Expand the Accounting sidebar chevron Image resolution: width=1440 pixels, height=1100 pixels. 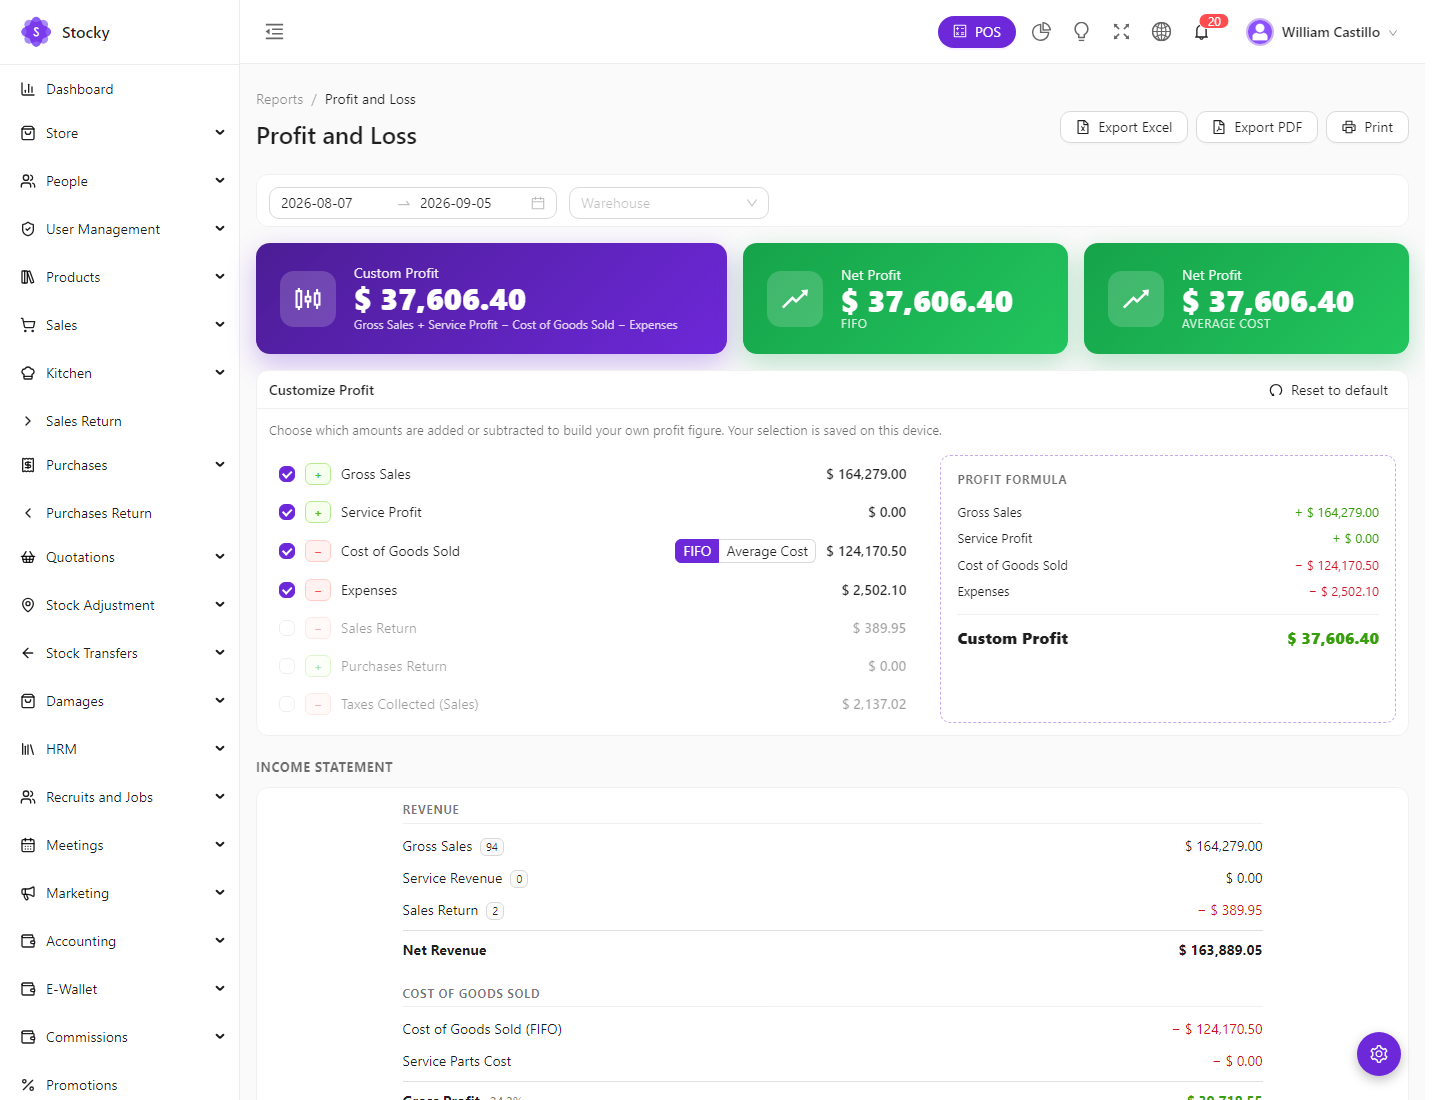pos(220,940)
